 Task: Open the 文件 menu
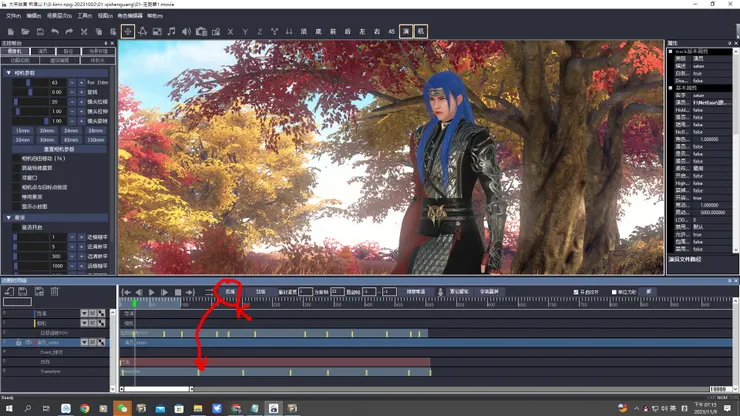point(13,16)
